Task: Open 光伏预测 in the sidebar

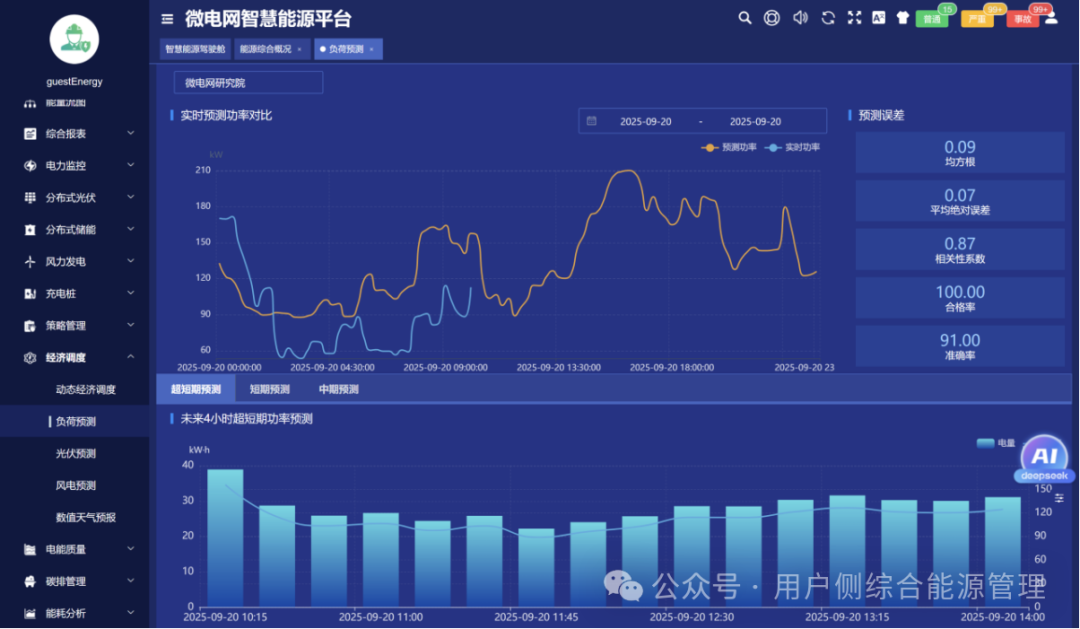Action: click(x=76, y=454)
